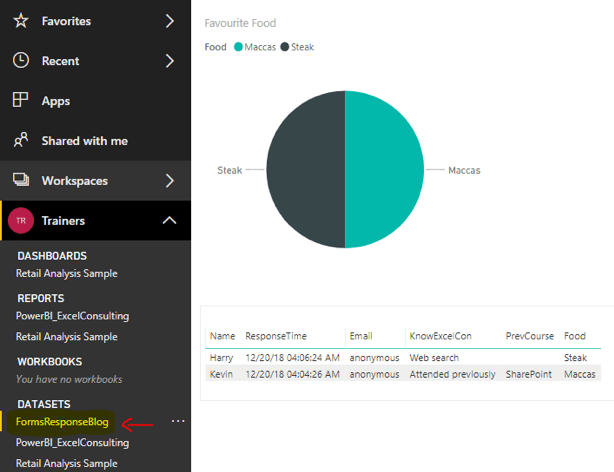Expand the Favorites flyout chevron
The height and width of the screenshot is (472, 614).
point(170,21)
